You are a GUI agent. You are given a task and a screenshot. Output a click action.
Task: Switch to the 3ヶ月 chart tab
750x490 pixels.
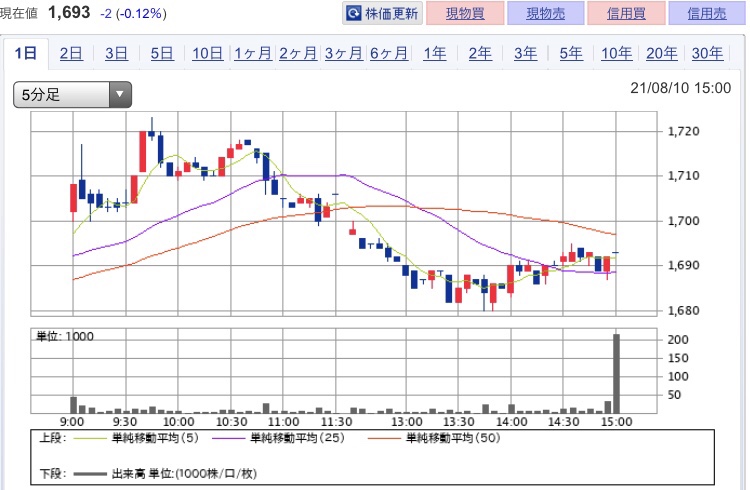tap(343, 53)
